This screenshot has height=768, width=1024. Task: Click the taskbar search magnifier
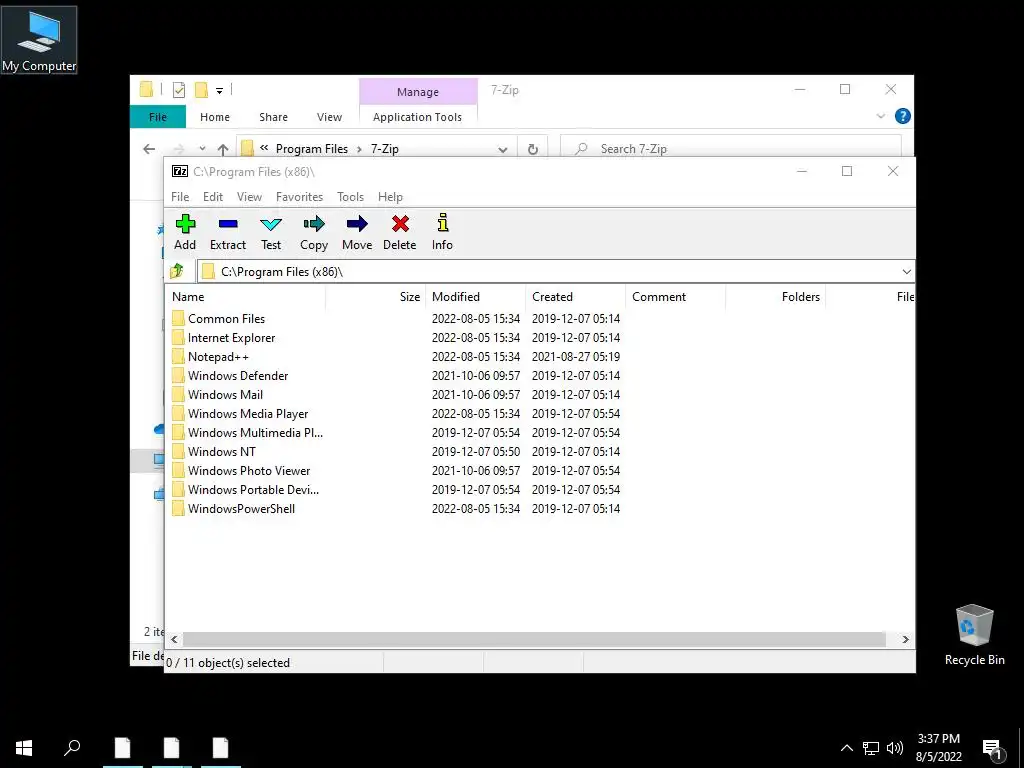point(72,747)
